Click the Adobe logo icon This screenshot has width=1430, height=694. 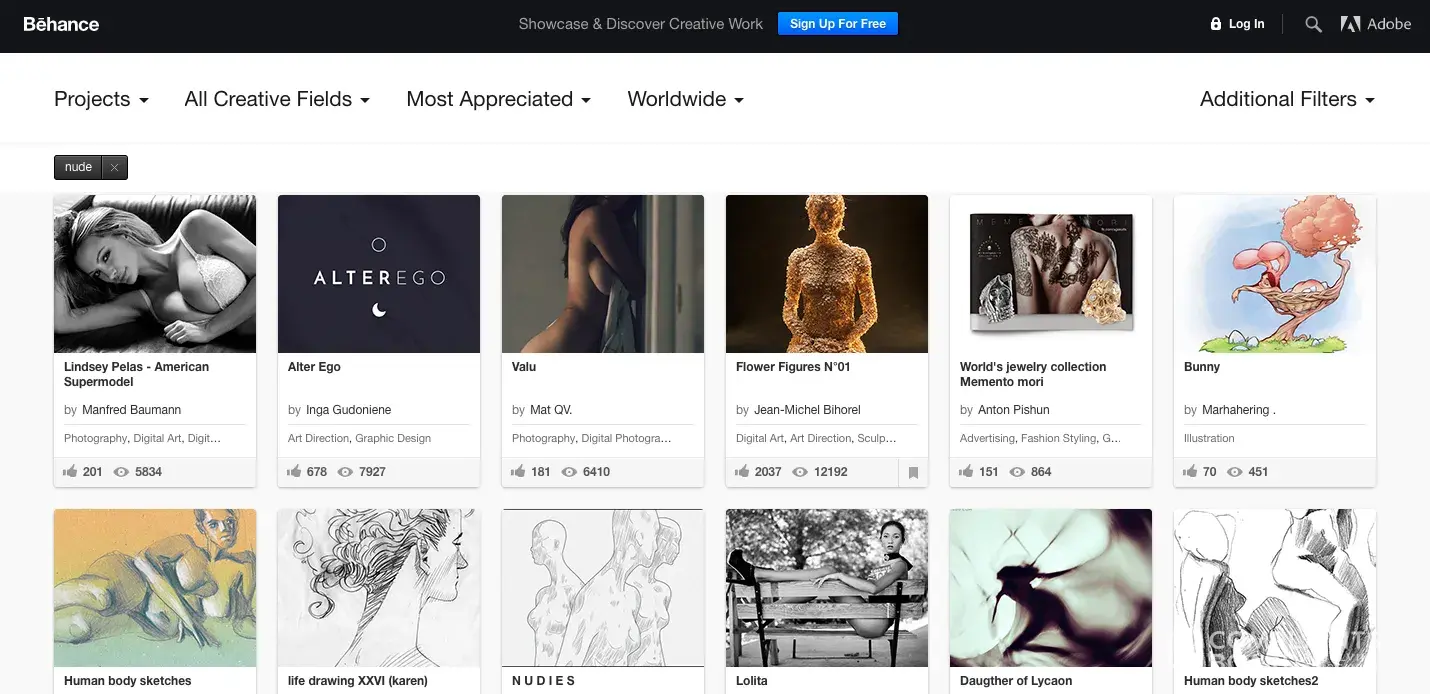(x=1350, y=24)
